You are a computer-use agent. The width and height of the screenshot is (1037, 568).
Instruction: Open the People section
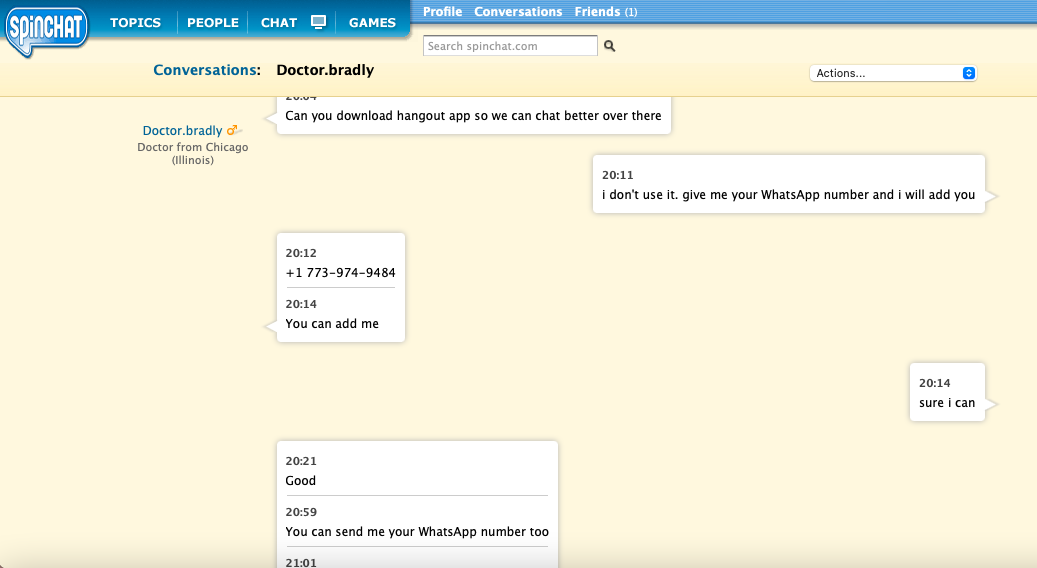click(x=212, y=22)
